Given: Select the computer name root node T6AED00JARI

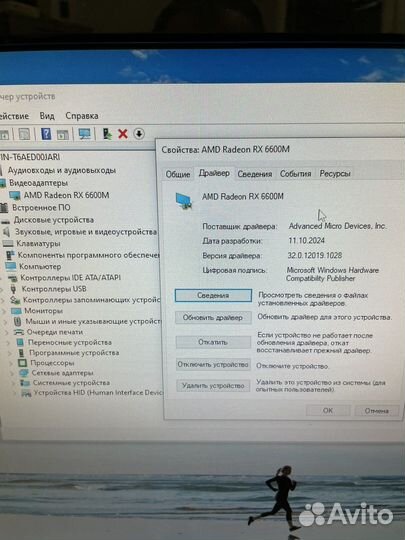Looking at the screenshot, I should point(30,157).
